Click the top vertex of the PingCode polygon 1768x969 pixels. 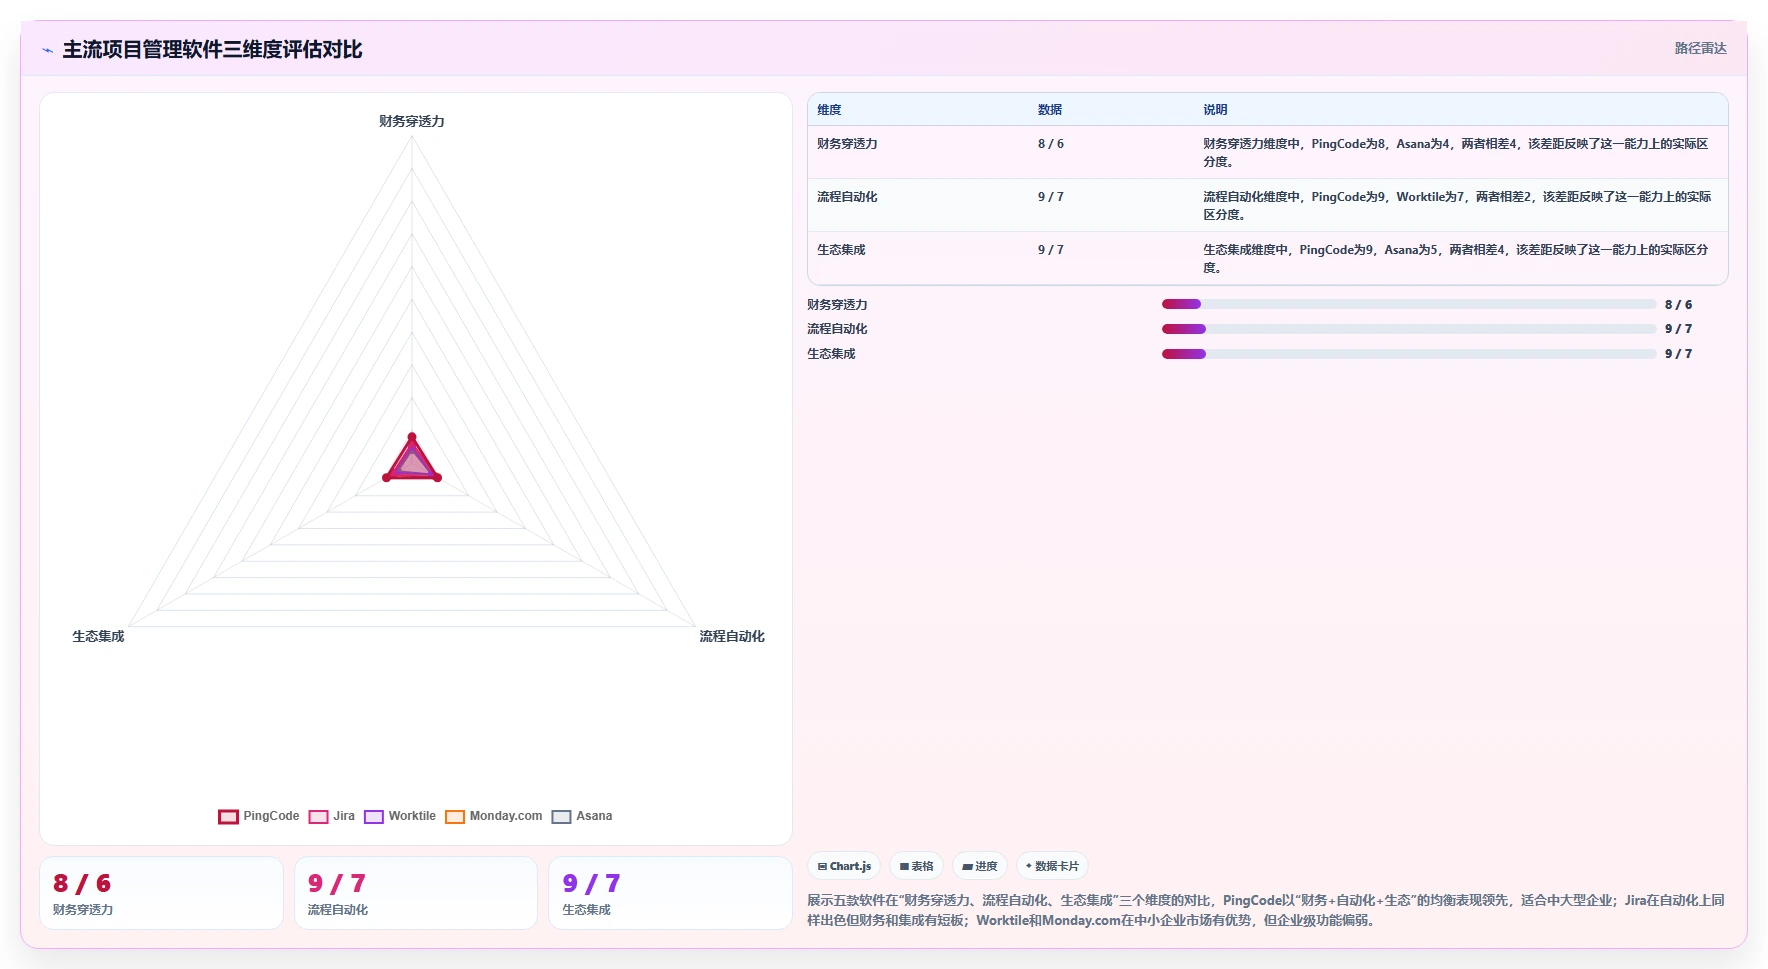(412, 437)
